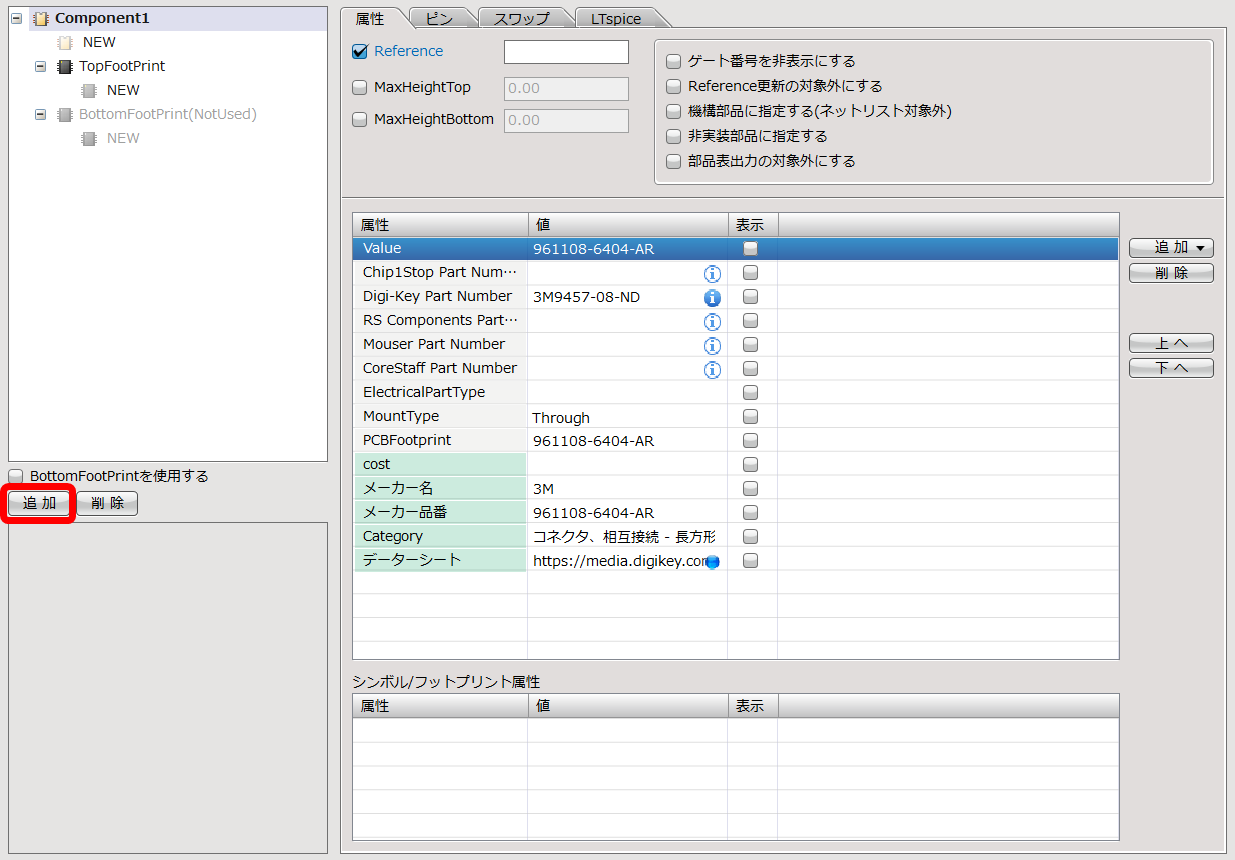The image size is (1235, 860).
Task: Enable the MaxHeightTop checkbox
Action: click(360, 88)
